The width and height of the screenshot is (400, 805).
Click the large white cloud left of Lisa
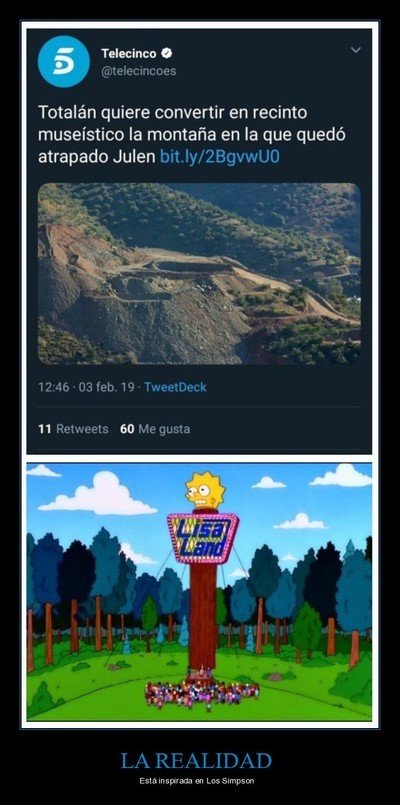(97, 495)
